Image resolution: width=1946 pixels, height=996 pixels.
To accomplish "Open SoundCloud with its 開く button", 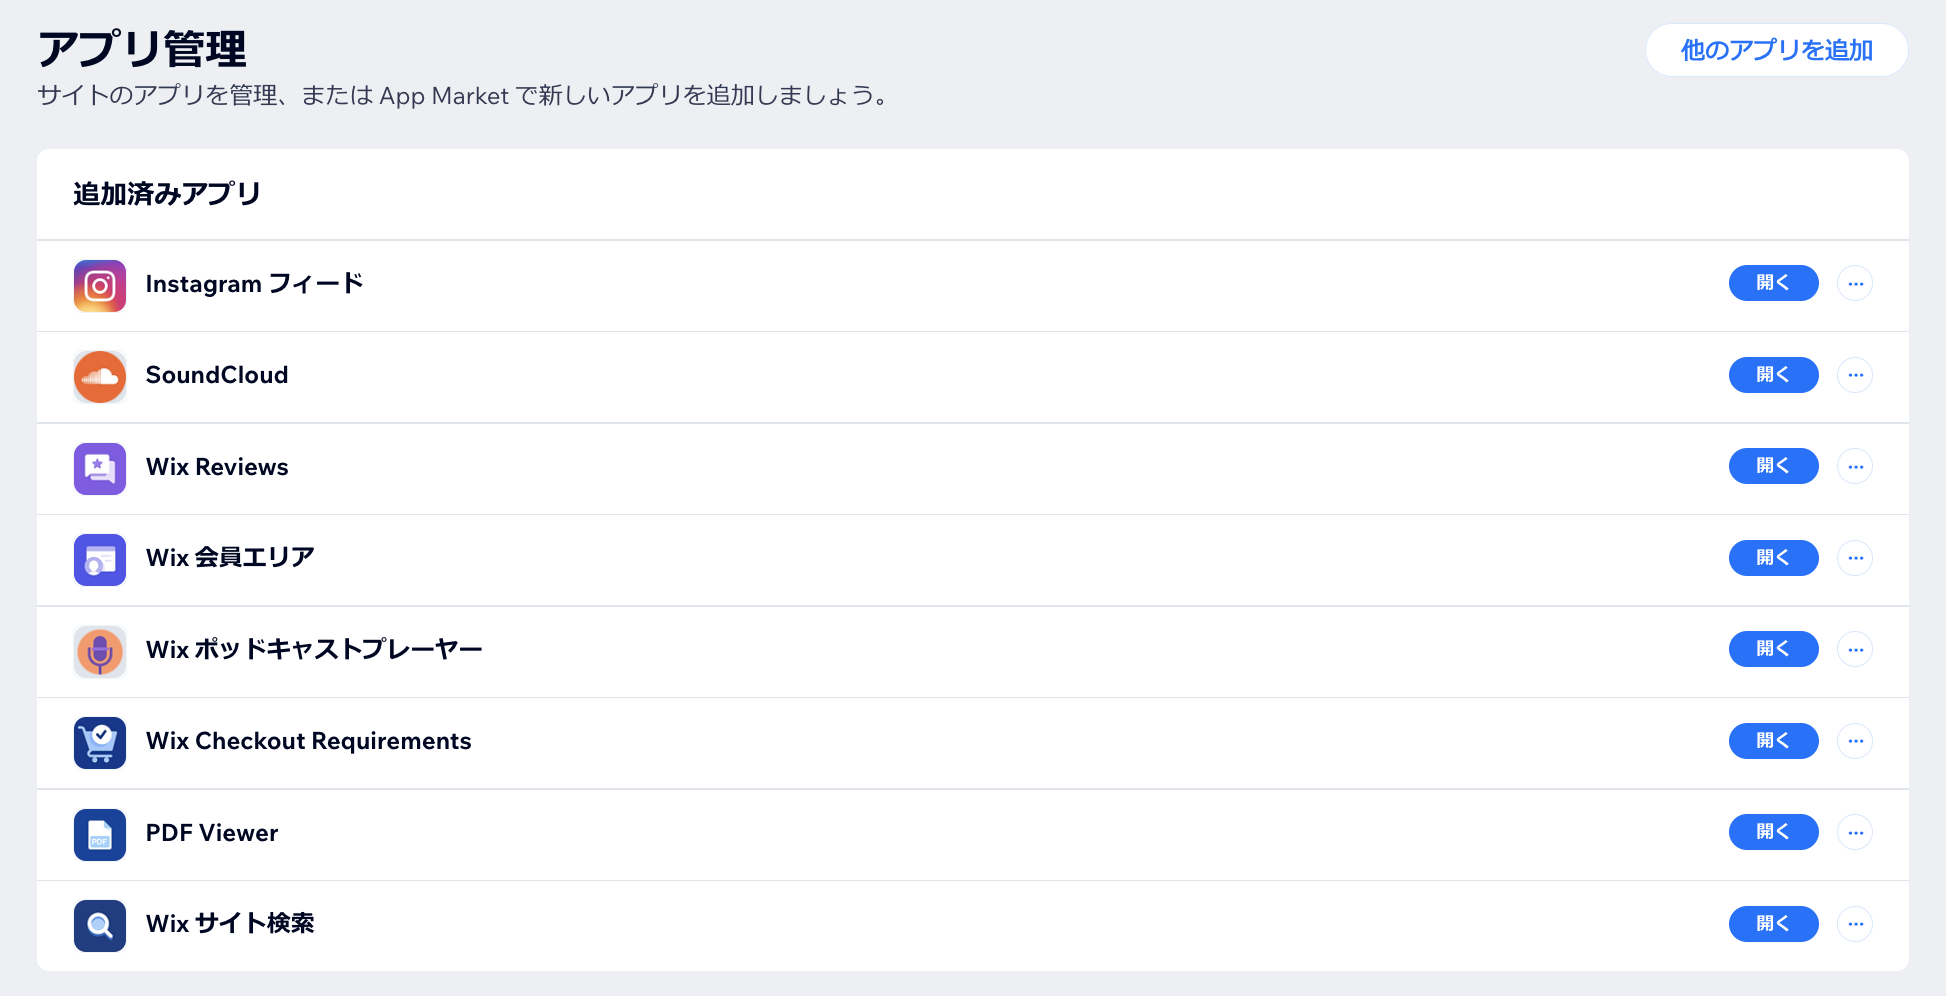I will [1773, 375].
